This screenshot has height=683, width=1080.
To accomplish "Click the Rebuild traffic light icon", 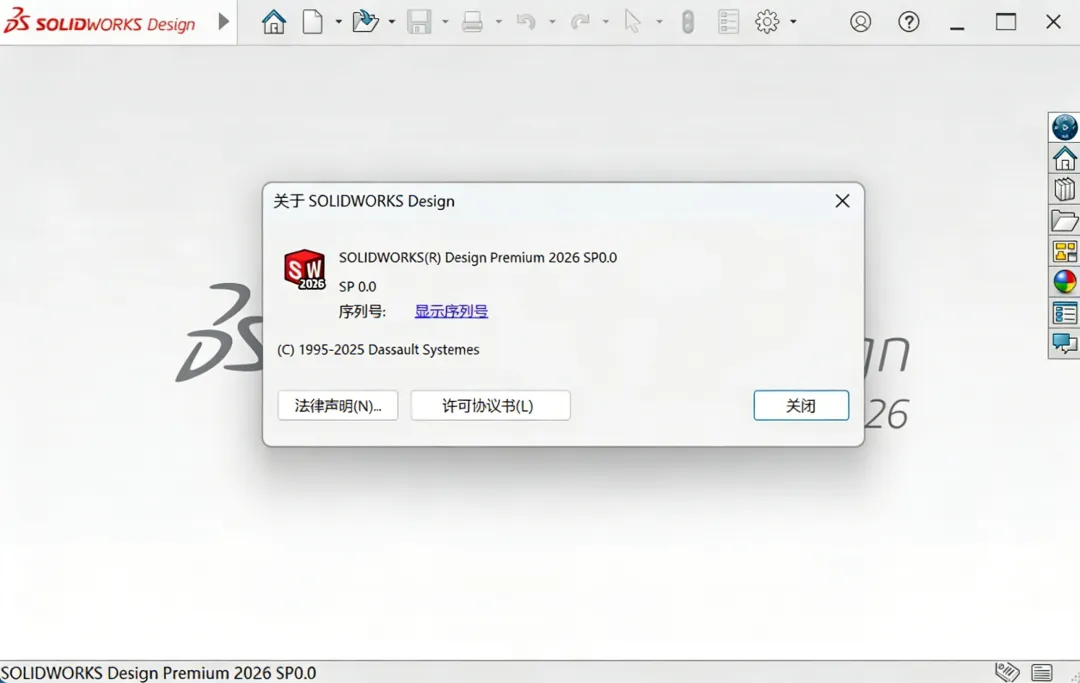I will click(687, 22).
